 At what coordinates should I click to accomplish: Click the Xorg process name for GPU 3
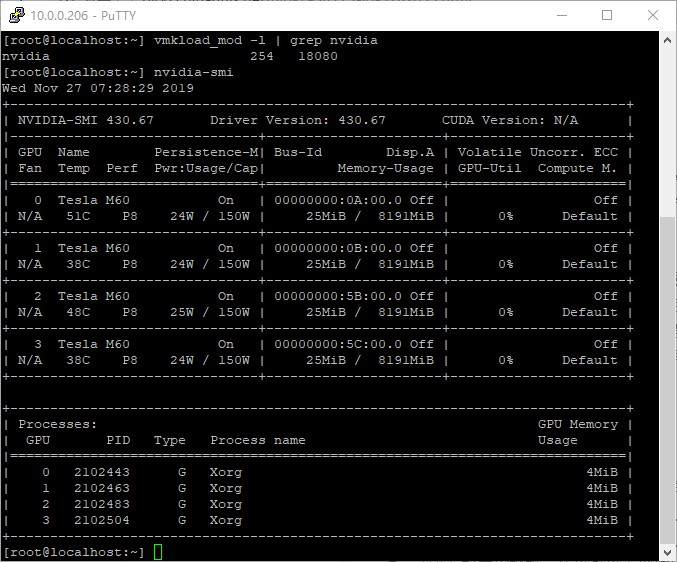226,520
